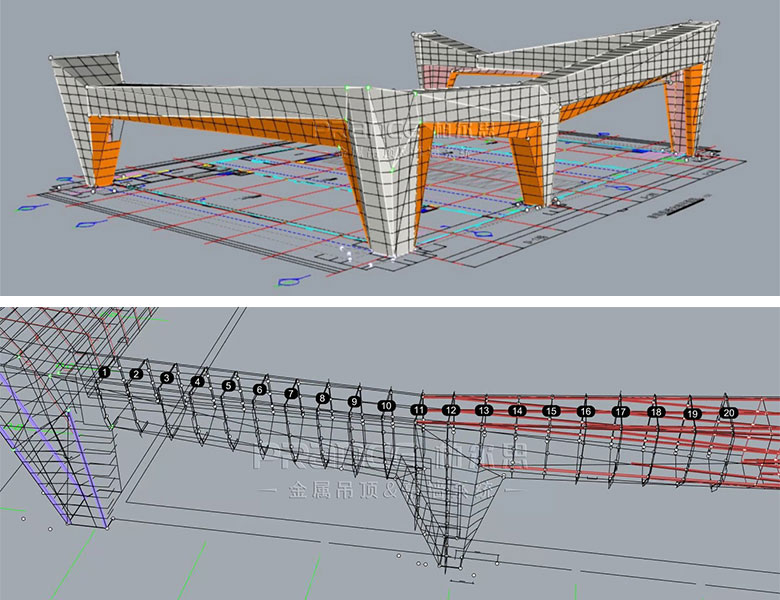Screen dimensions: 780x600
Task: Select the marker labeled 18
Action: click(x=656, y=412)
